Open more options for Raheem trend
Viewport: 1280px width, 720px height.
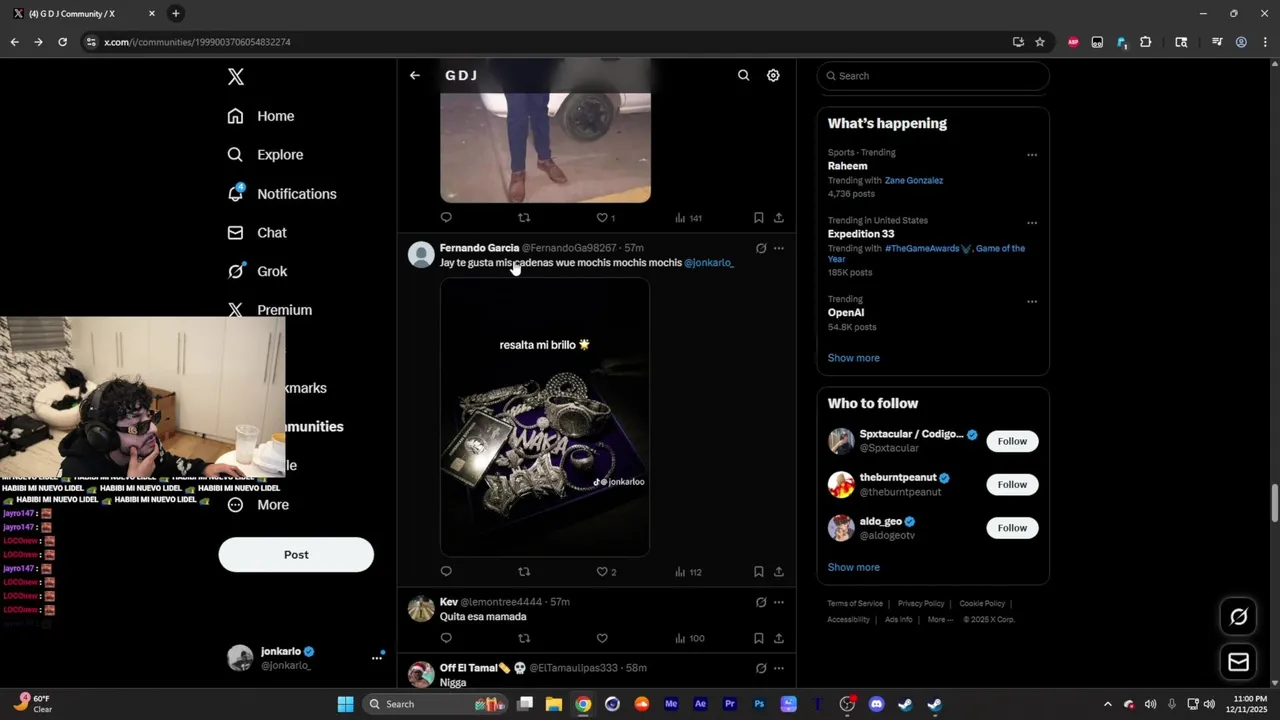pyautogui.click(x=1032, y=155)
